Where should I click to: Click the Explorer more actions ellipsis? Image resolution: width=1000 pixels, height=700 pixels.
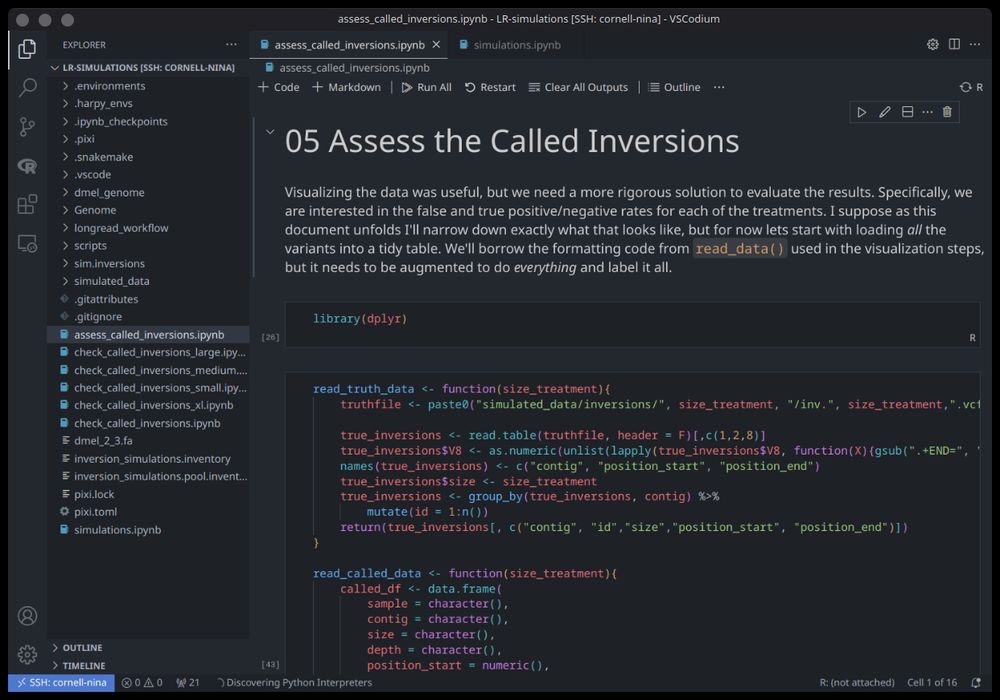(232, 45)
